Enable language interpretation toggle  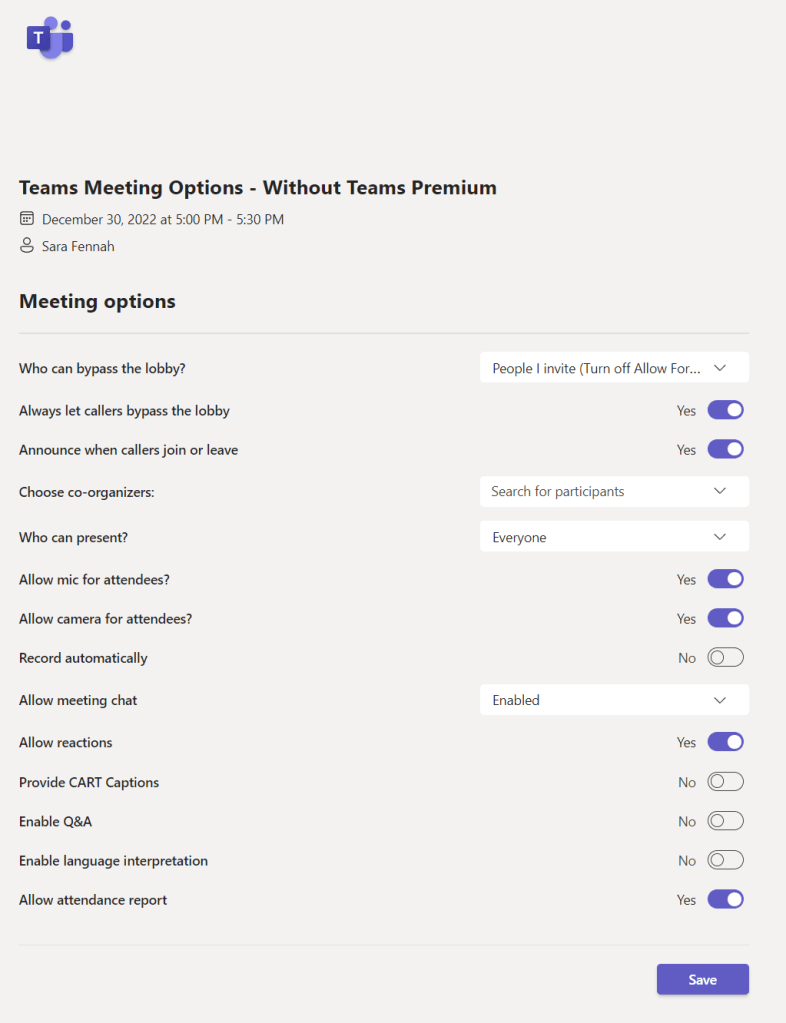(x=725, y=860)
